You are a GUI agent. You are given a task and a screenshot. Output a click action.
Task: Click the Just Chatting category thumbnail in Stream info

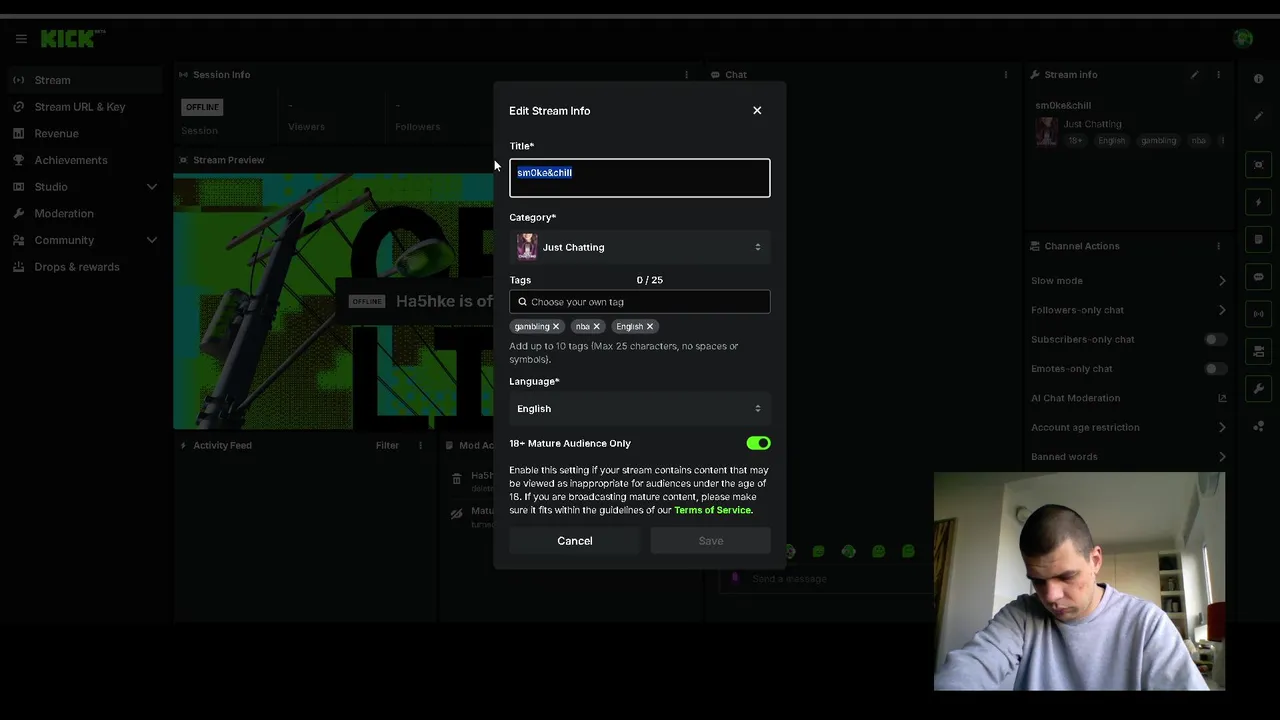coord(1047,132)
